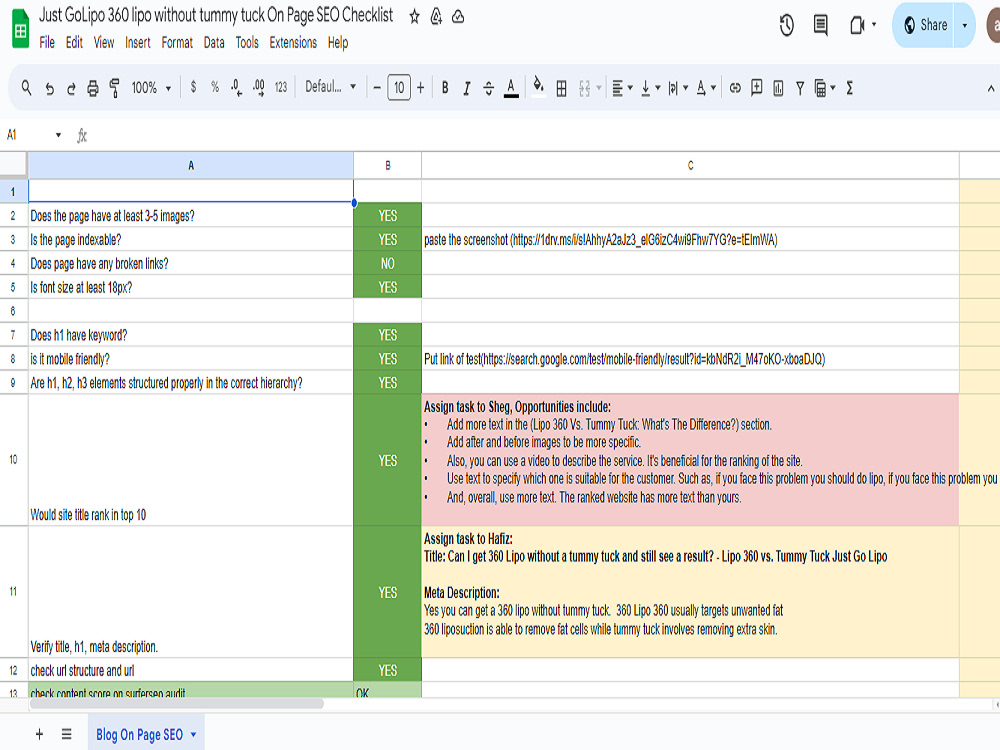Select column C header
The image size is (1000, 750).
click(690, 166)
